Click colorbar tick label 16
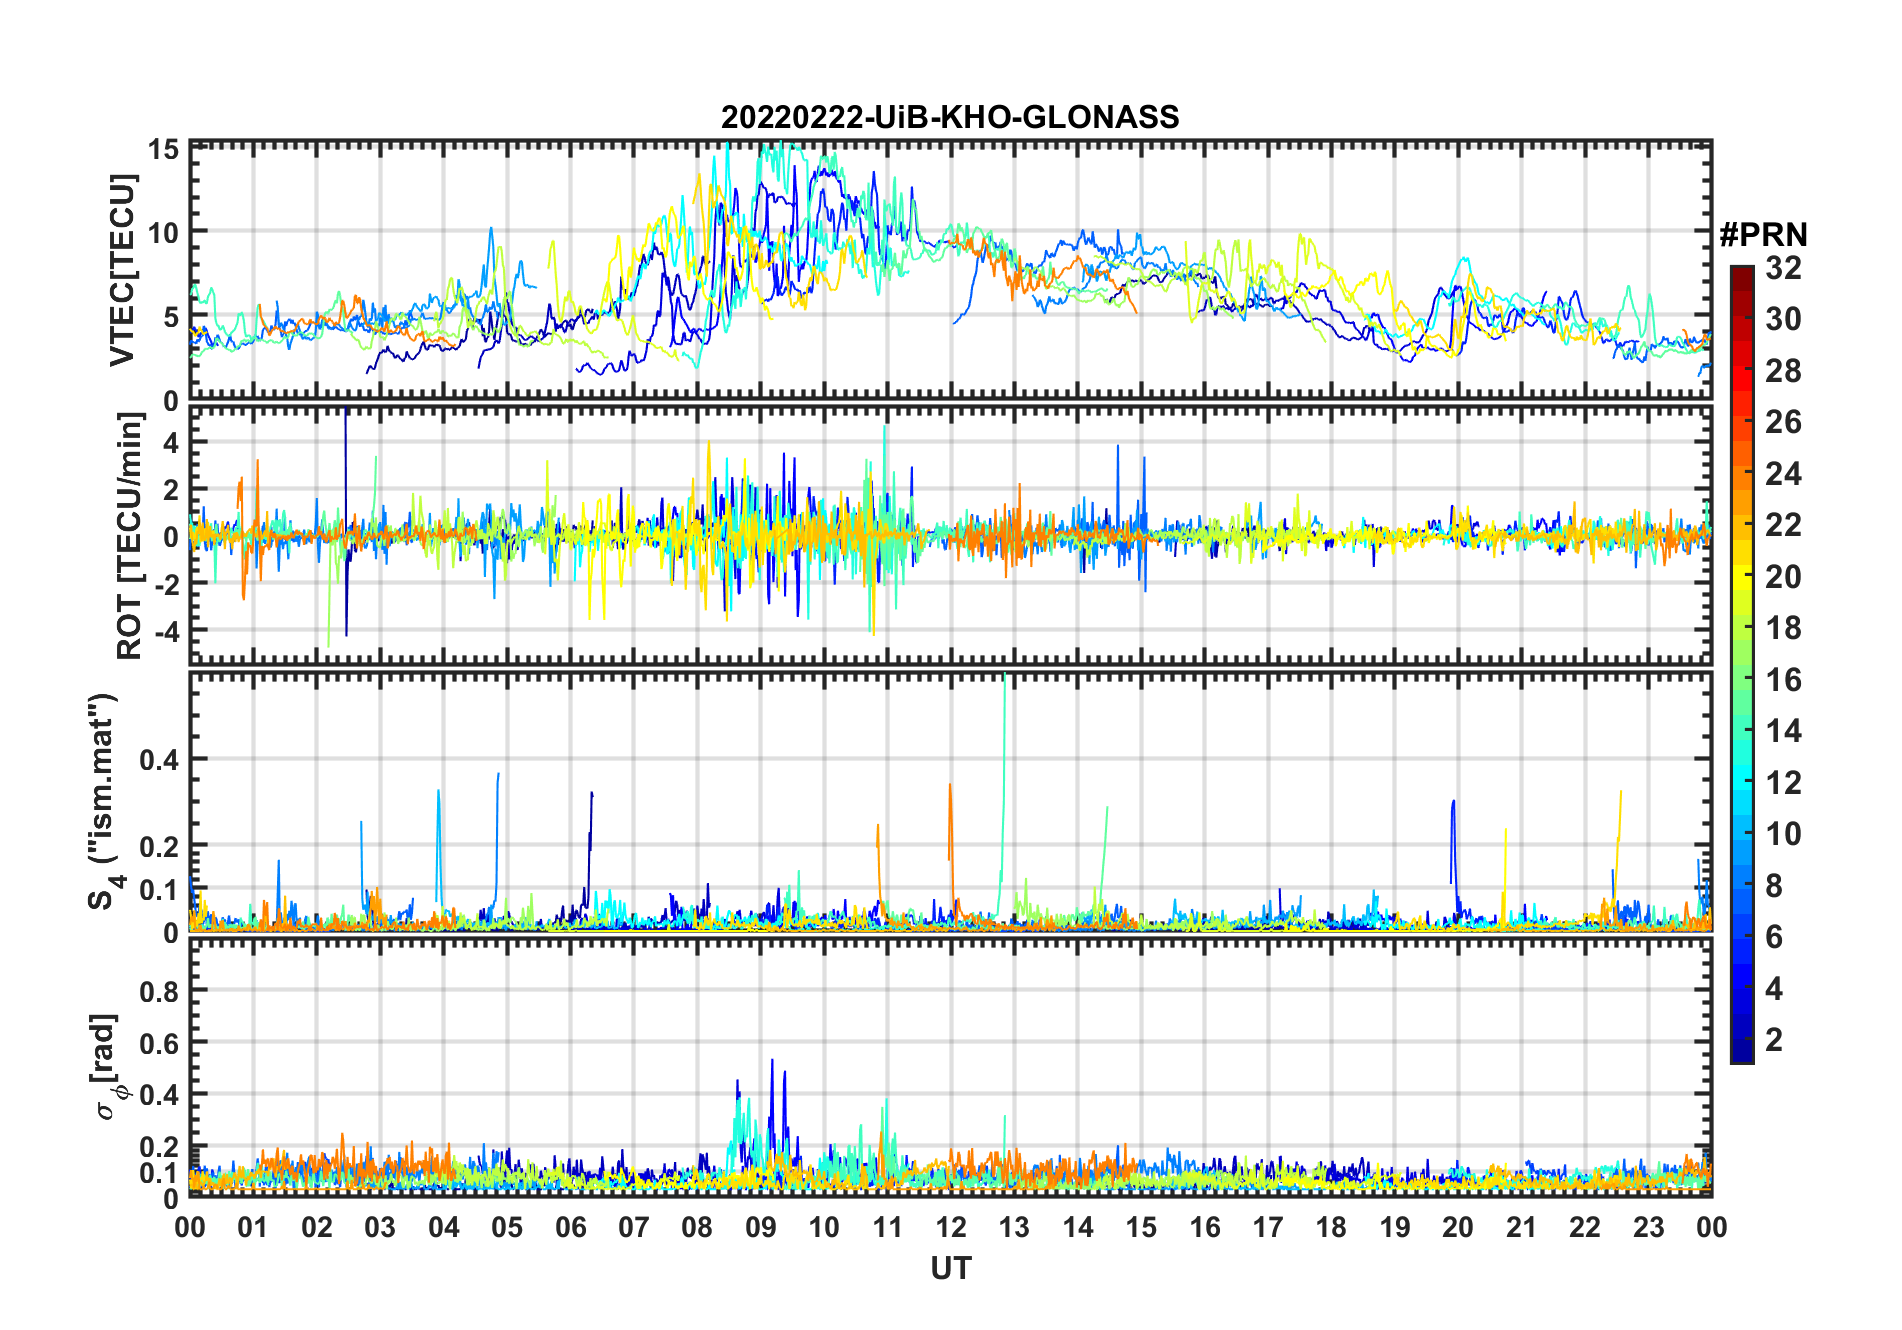 click(1783, 680)
